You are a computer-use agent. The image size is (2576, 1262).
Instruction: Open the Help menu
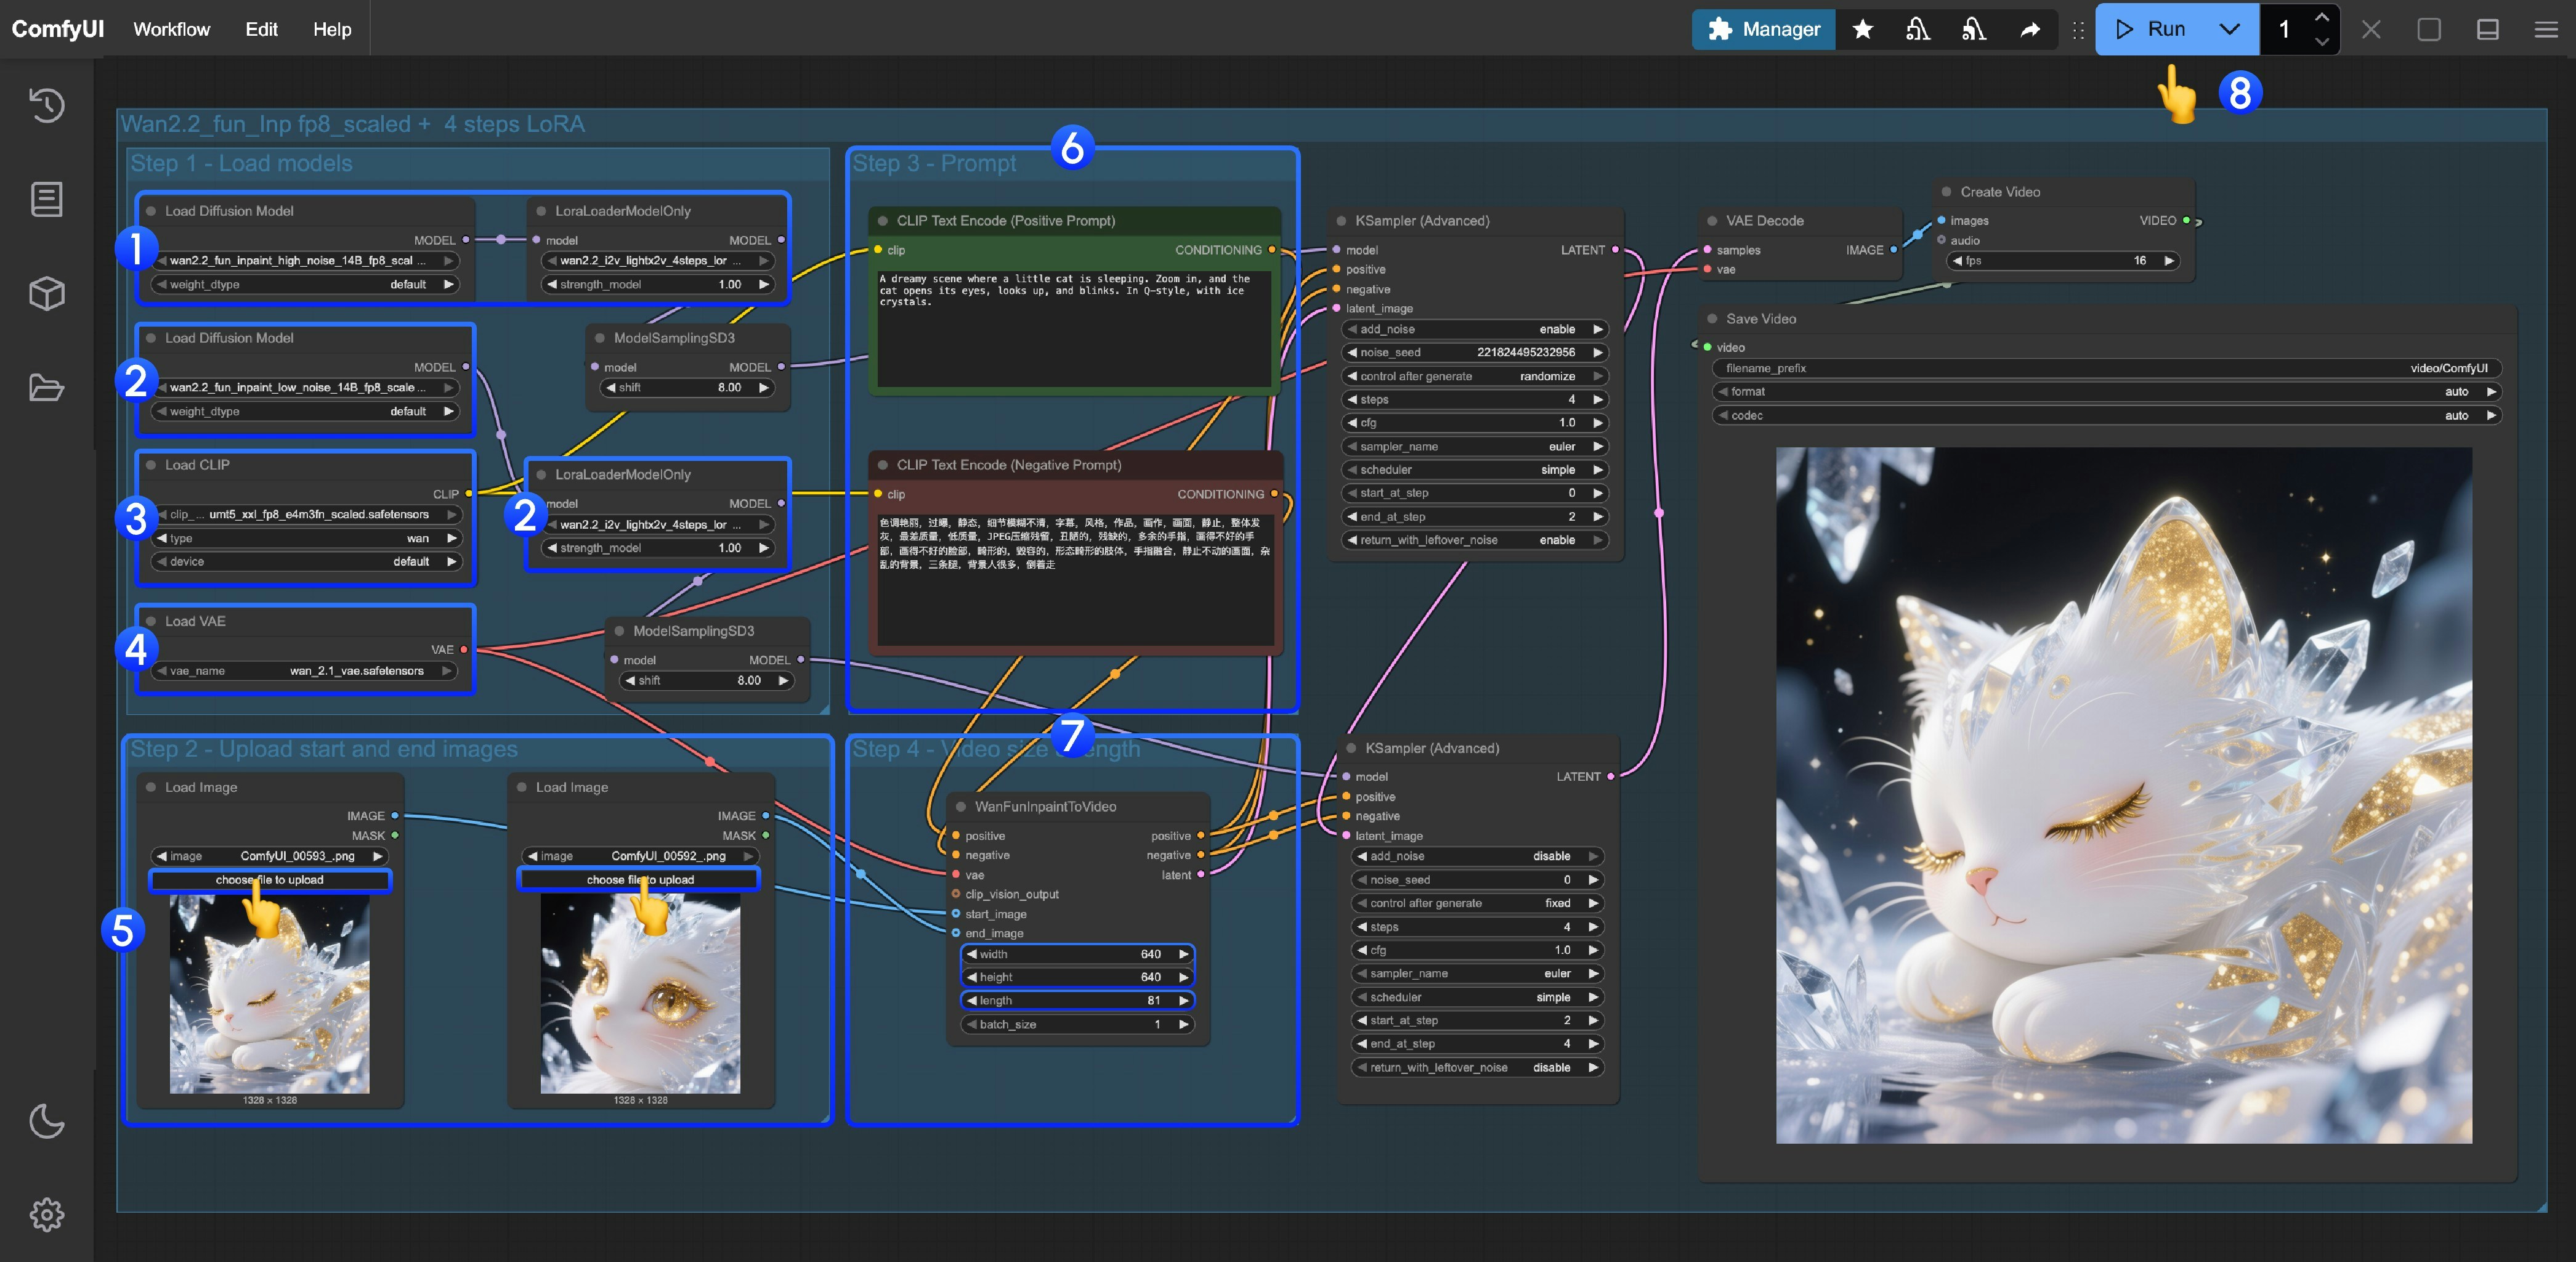[330, 29]
